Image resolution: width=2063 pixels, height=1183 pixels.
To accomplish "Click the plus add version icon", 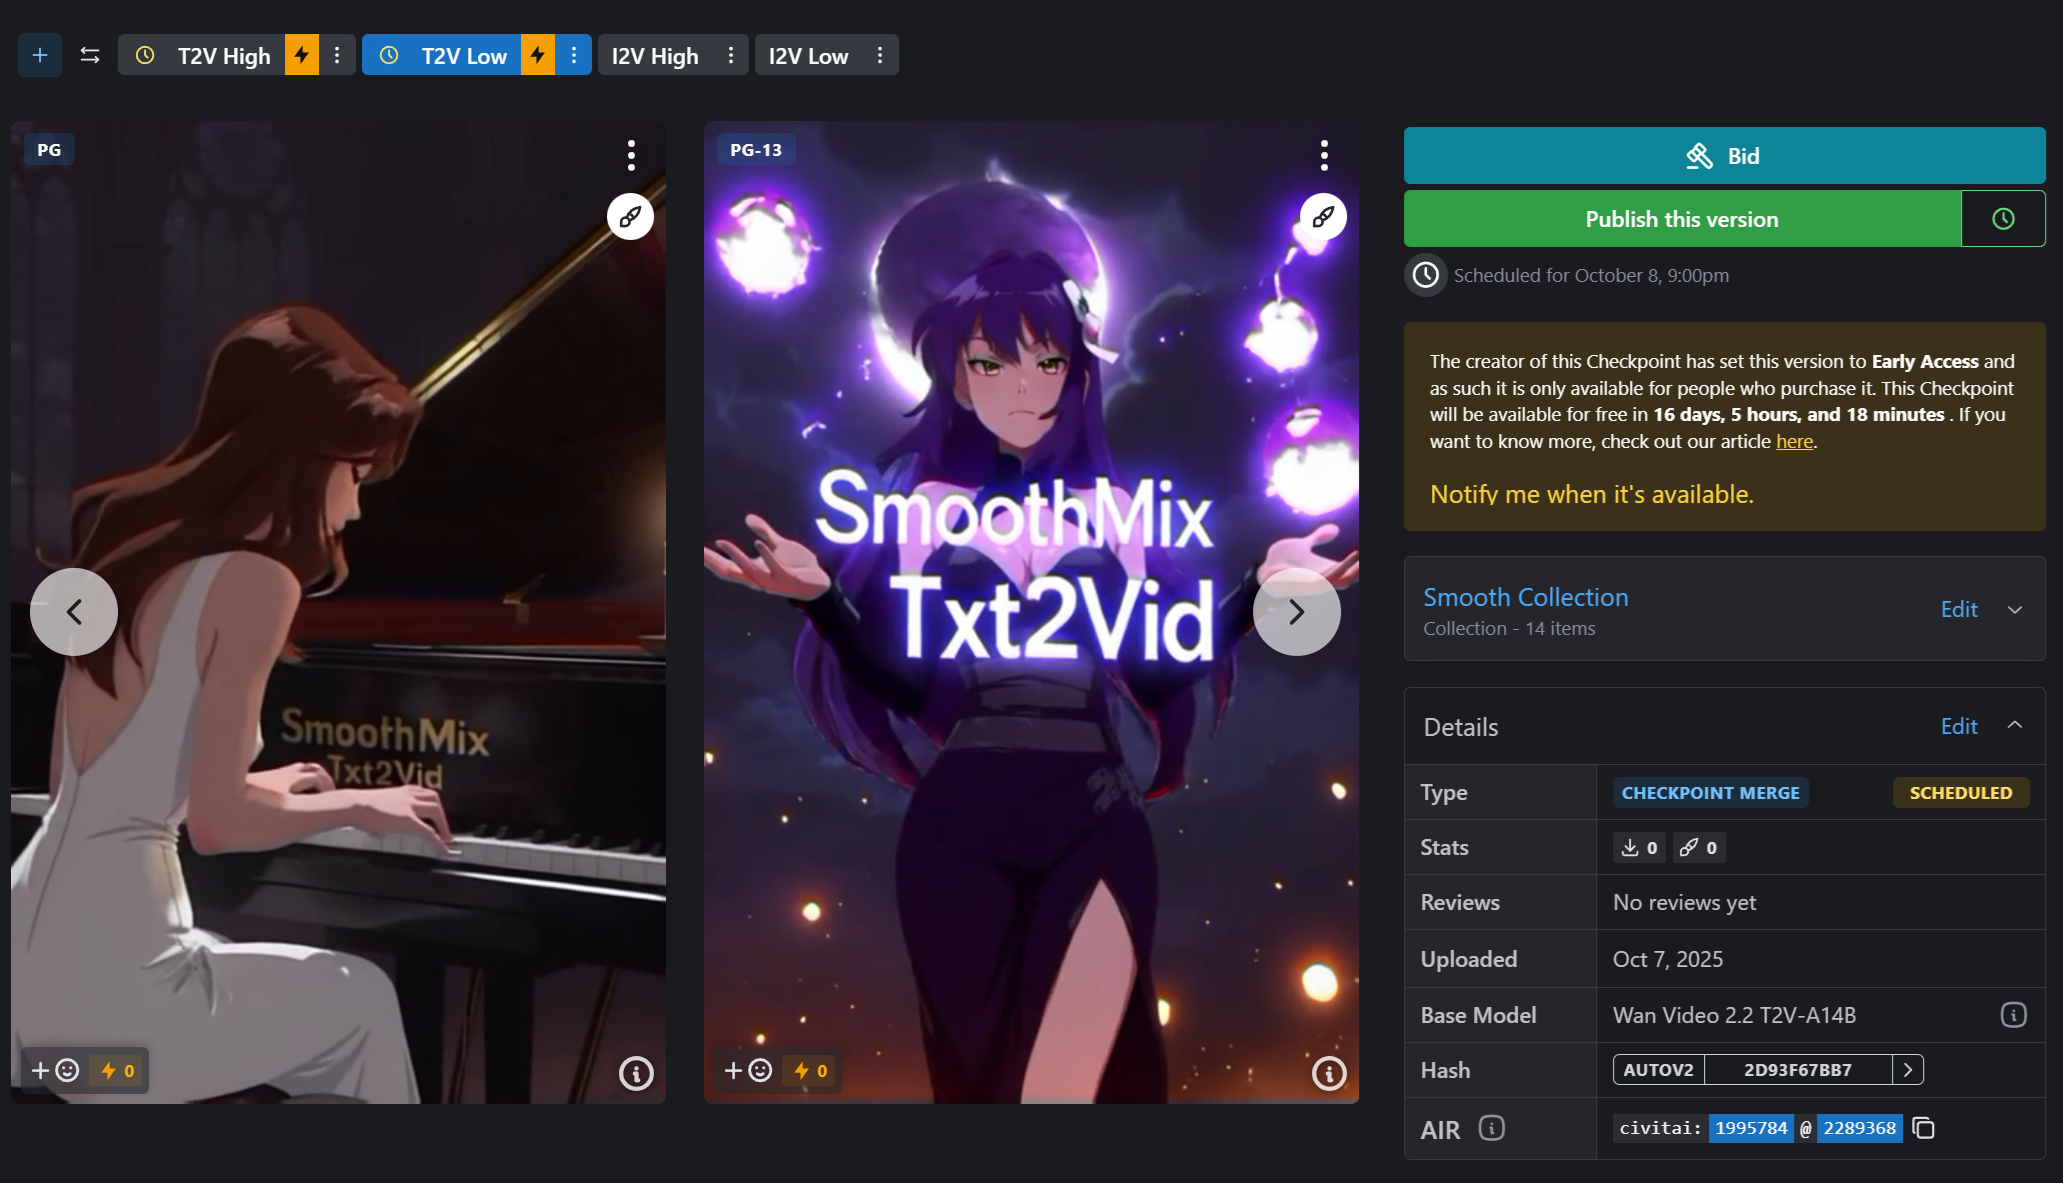I will pos(40,55).
